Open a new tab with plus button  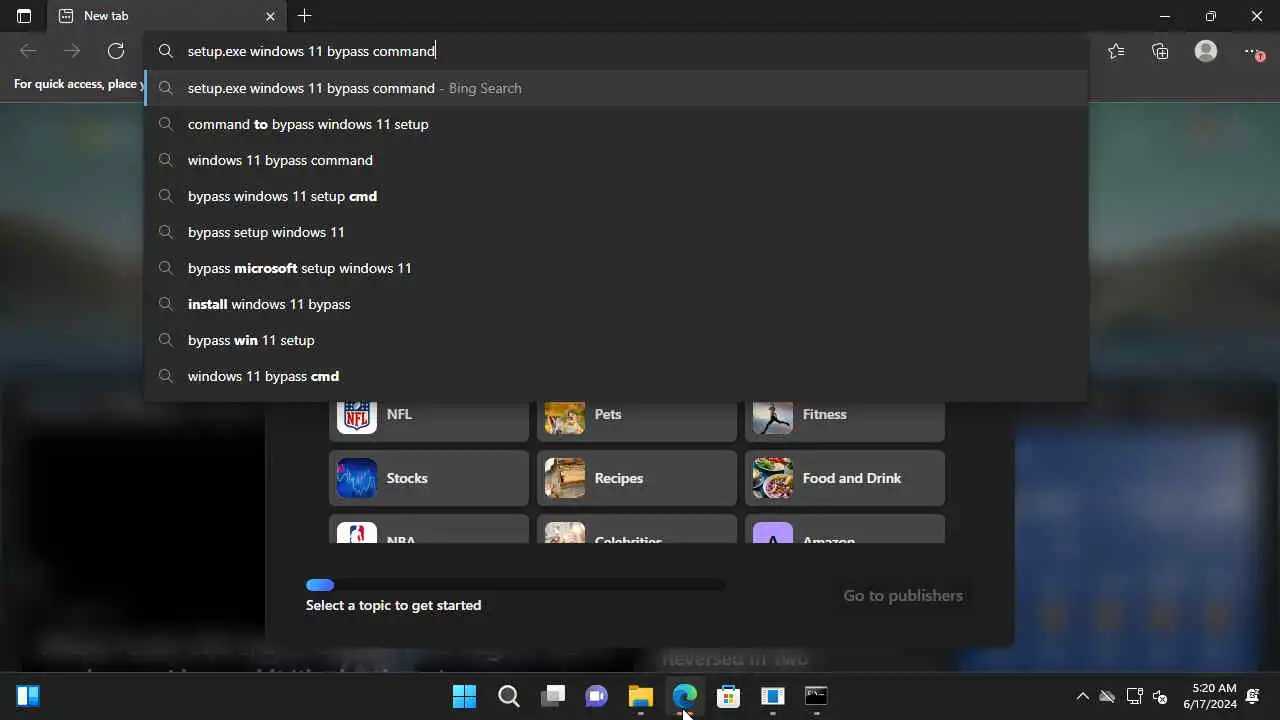coord(305,16)
